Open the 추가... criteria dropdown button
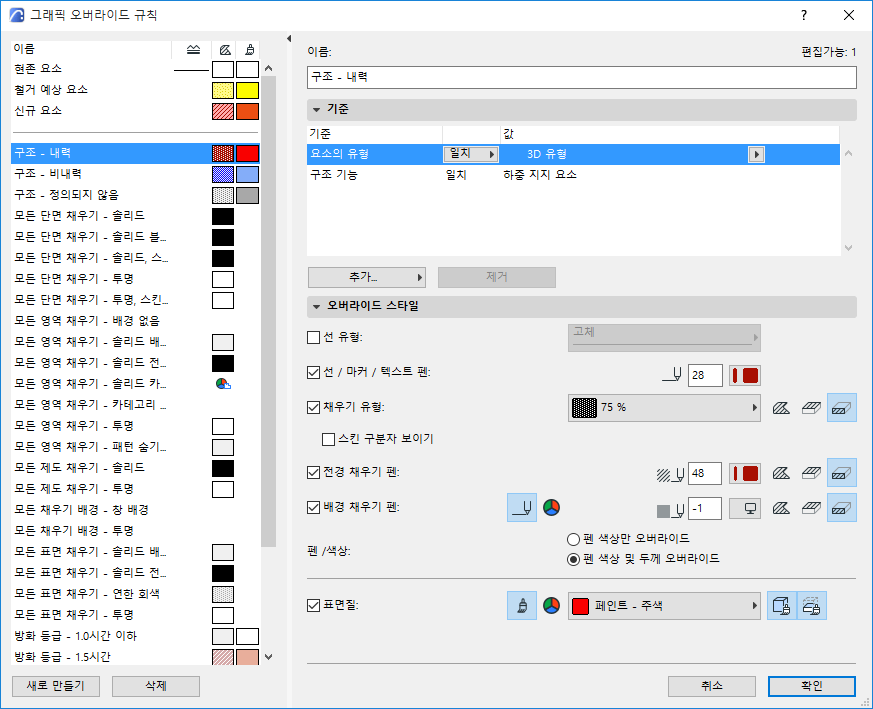Screen dimensions: 873x709 pos(367,277)
